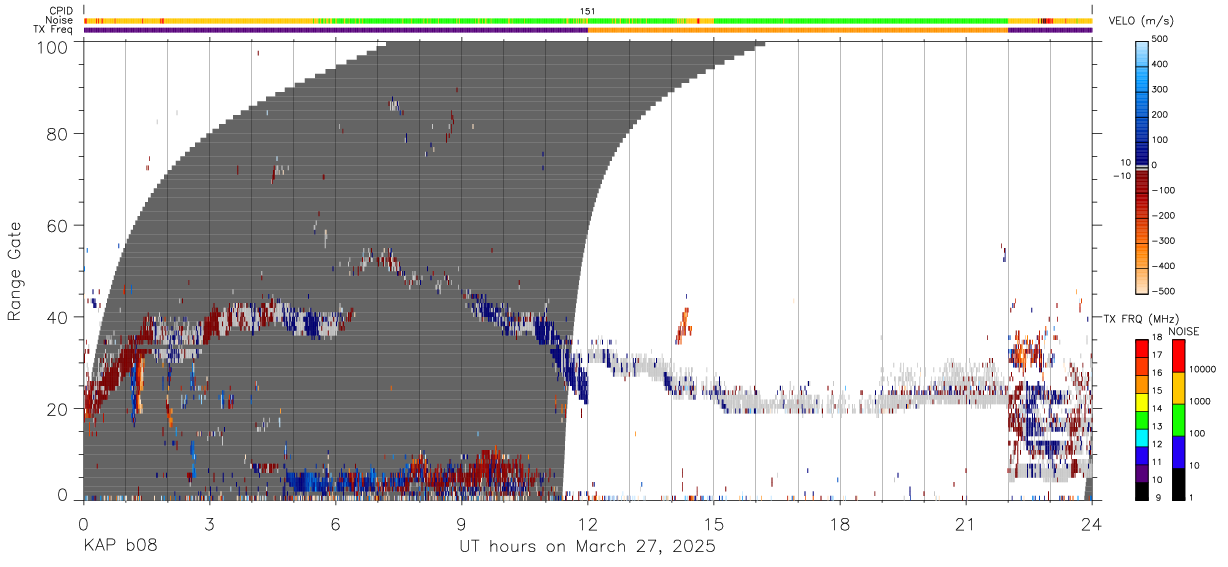This screenshot has height=567, width=1228.
Task: Click the blue swatch in NOISE legend
Action: (x=1179, y=452)
